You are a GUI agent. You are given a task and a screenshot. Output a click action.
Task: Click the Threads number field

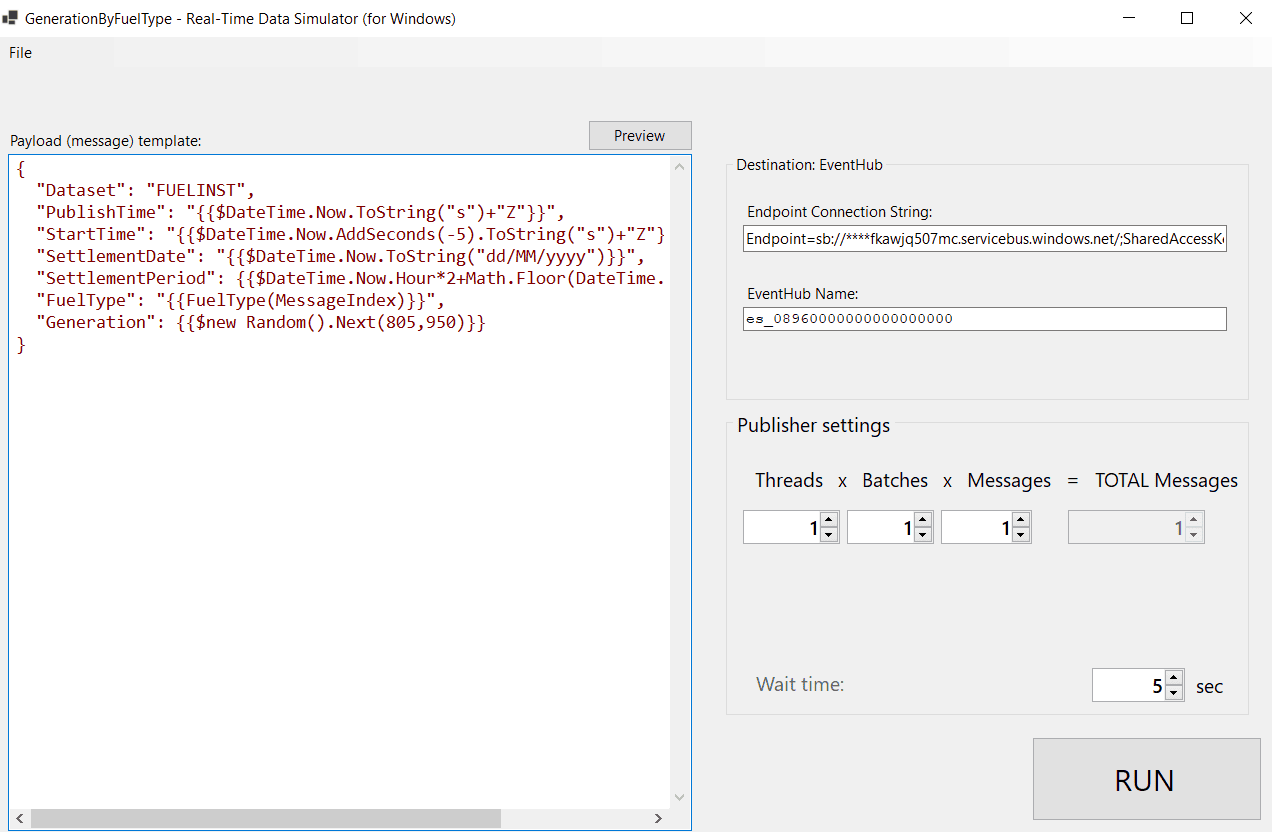[781, 527]
